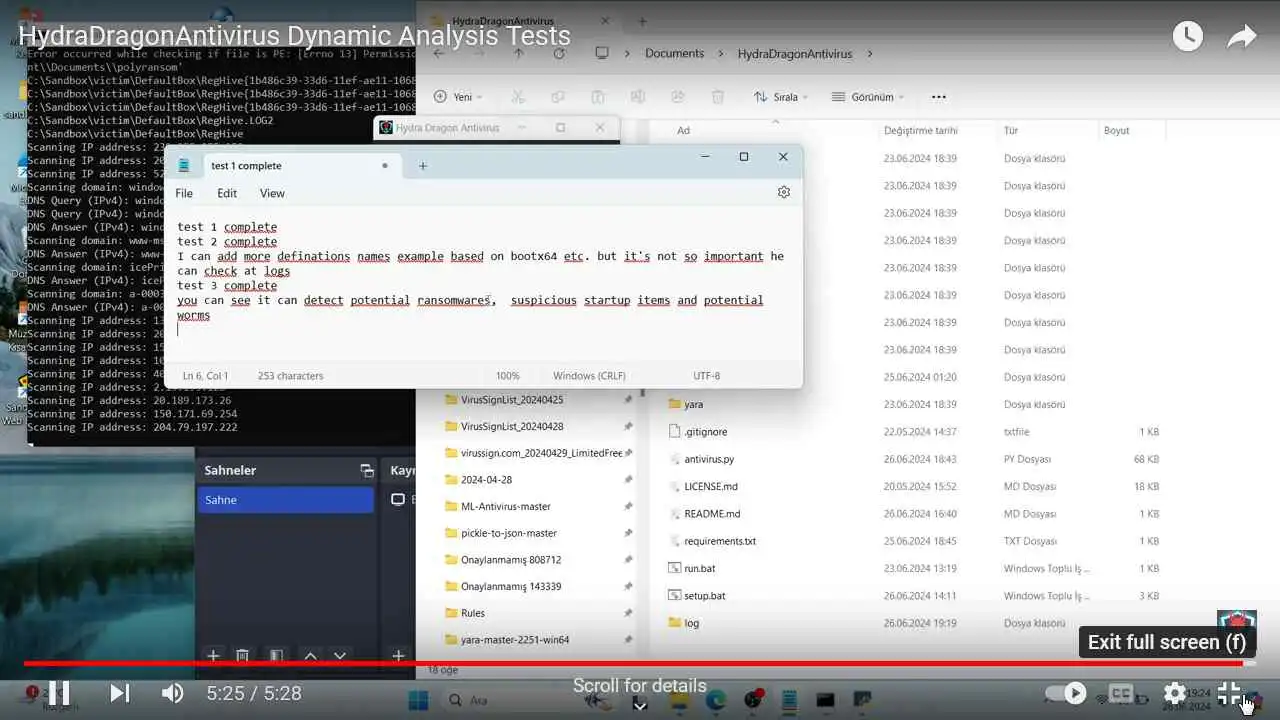Move scene down in OBS
Image resolution: width=1280 pixels, height=720 pixels.
click(340, 656)
